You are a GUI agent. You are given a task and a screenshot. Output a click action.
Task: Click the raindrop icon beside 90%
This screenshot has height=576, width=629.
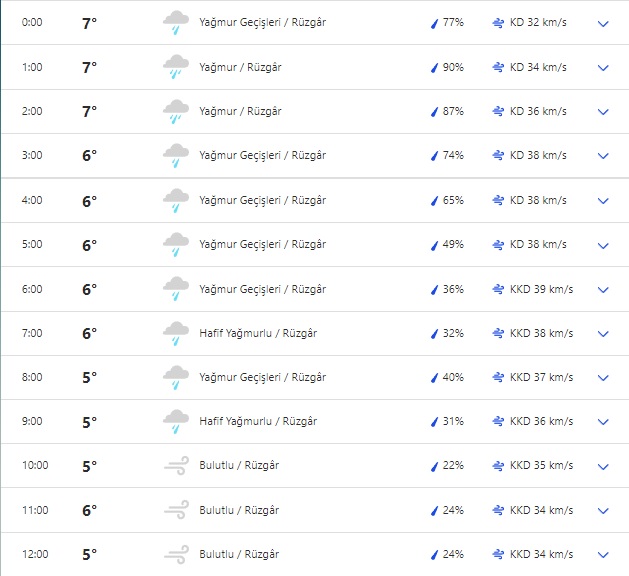click(x=434, y=68)
